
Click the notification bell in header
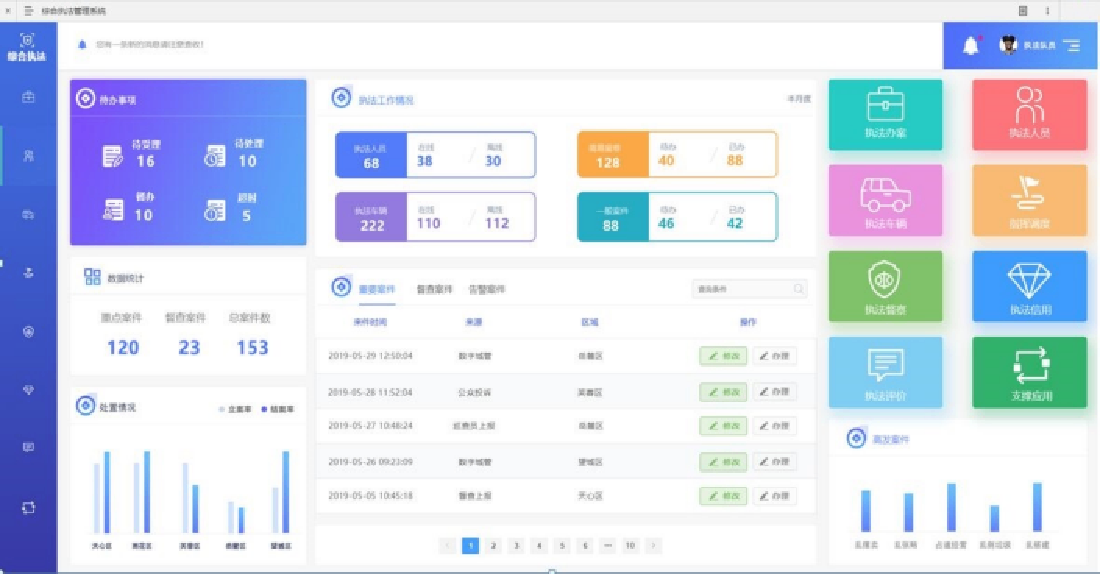point(970,46)
